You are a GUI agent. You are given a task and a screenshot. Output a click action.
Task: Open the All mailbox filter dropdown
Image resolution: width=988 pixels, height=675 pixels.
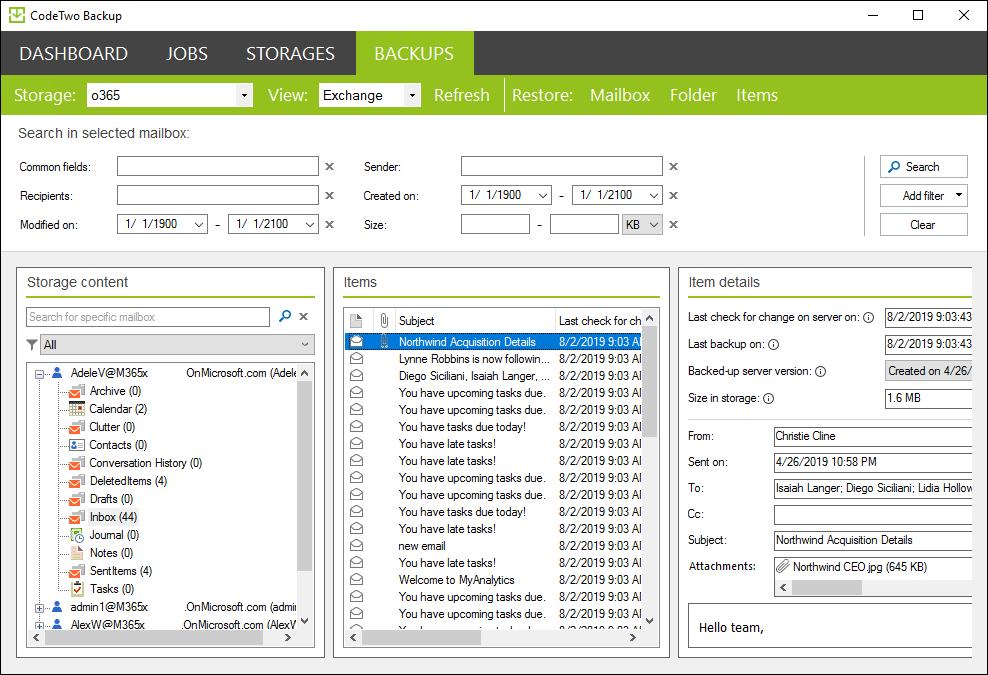[x=178, y=345]
